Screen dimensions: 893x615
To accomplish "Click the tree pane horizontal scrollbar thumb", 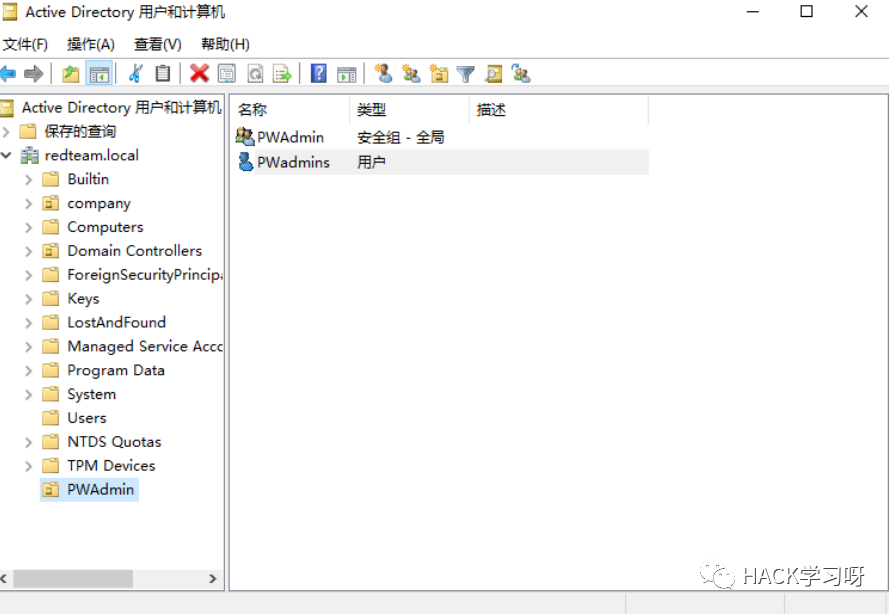I will (x=73, y=579).
